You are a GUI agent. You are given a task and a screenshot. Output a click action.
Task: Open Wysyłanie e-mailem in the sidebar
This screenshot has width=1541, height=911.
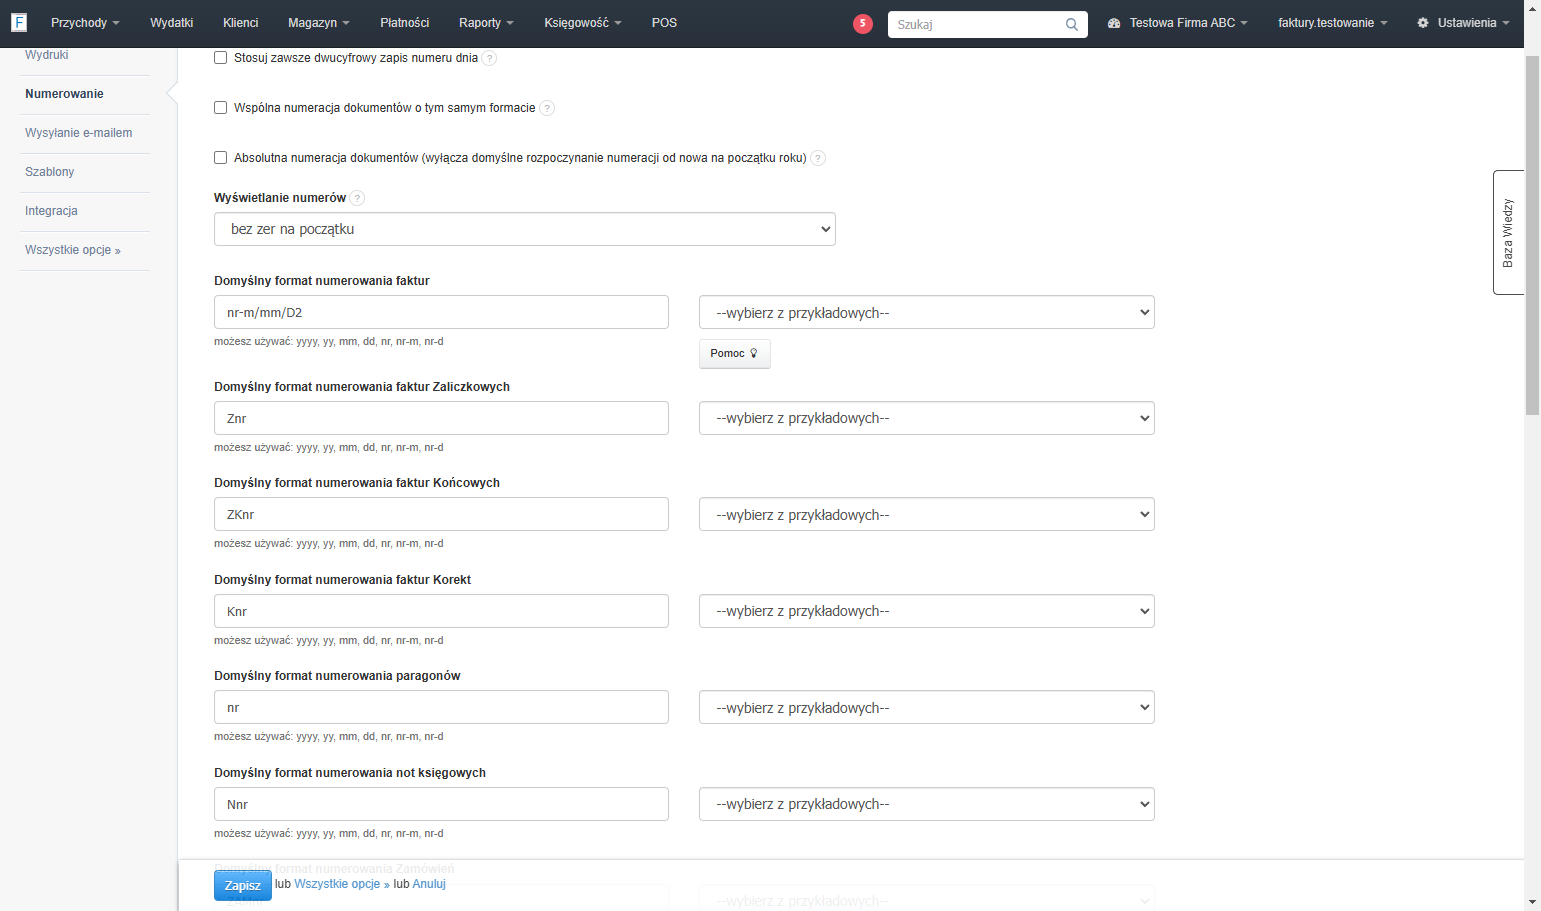tap(79, 133)
